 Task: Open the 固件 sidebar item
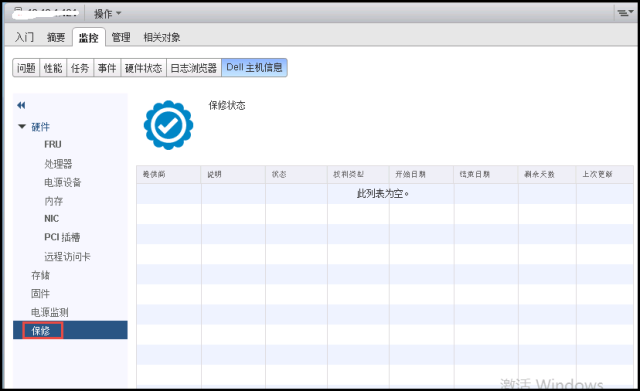[40, 293]
